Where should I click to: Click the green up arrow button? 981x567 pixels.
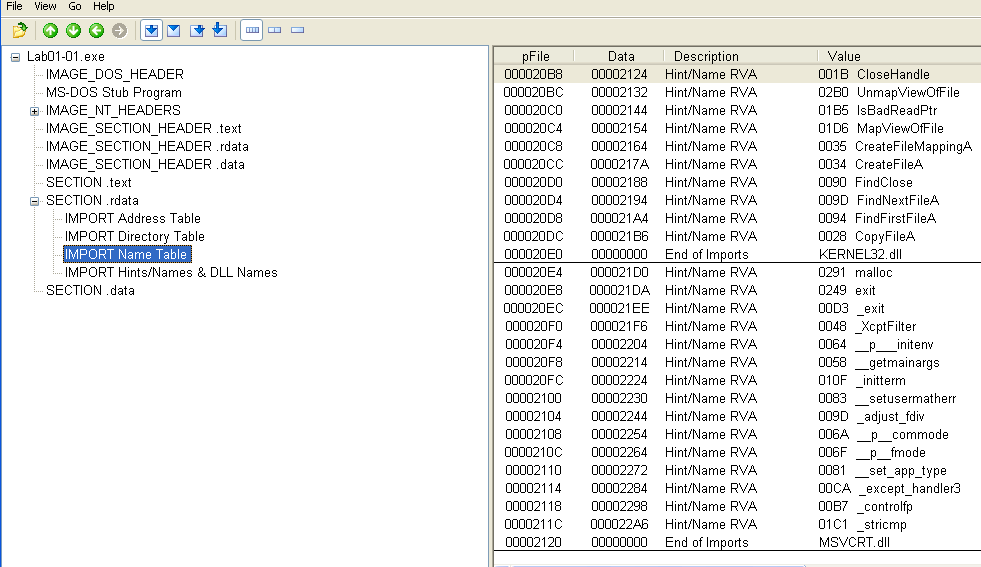50,30
